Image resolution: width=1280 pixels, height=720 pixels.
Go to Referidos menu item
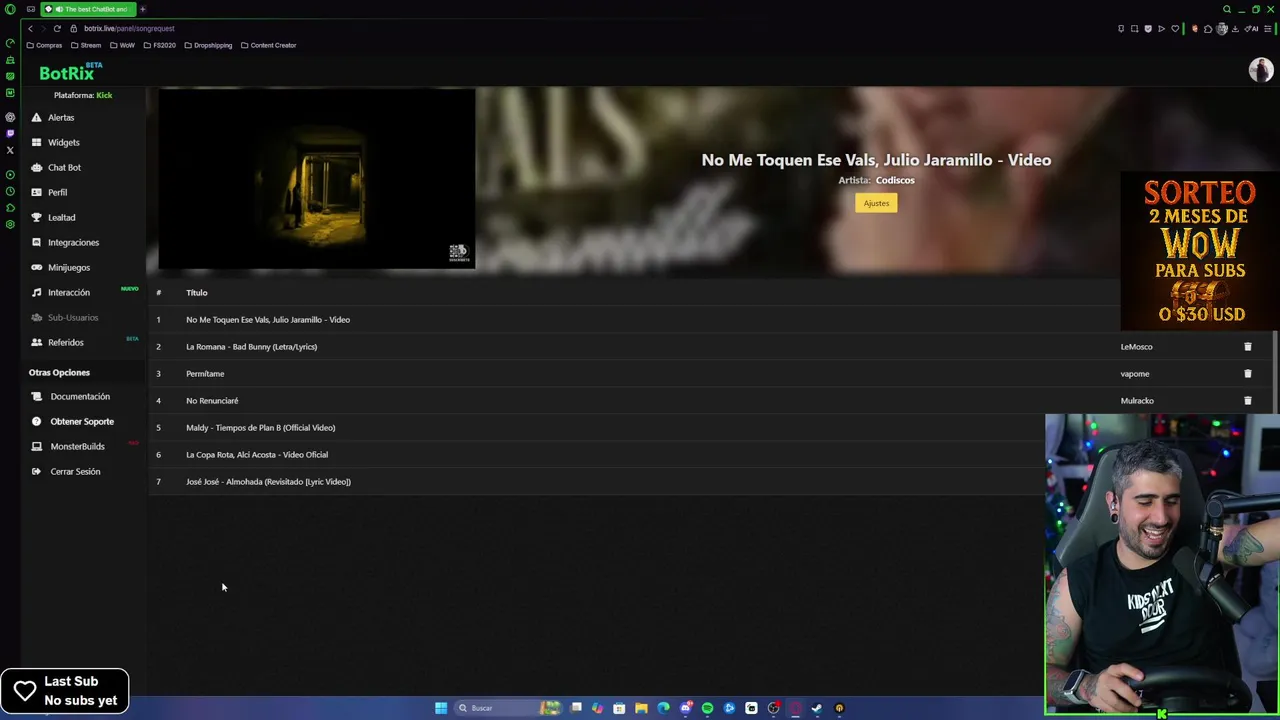click(x=66, y=343)
